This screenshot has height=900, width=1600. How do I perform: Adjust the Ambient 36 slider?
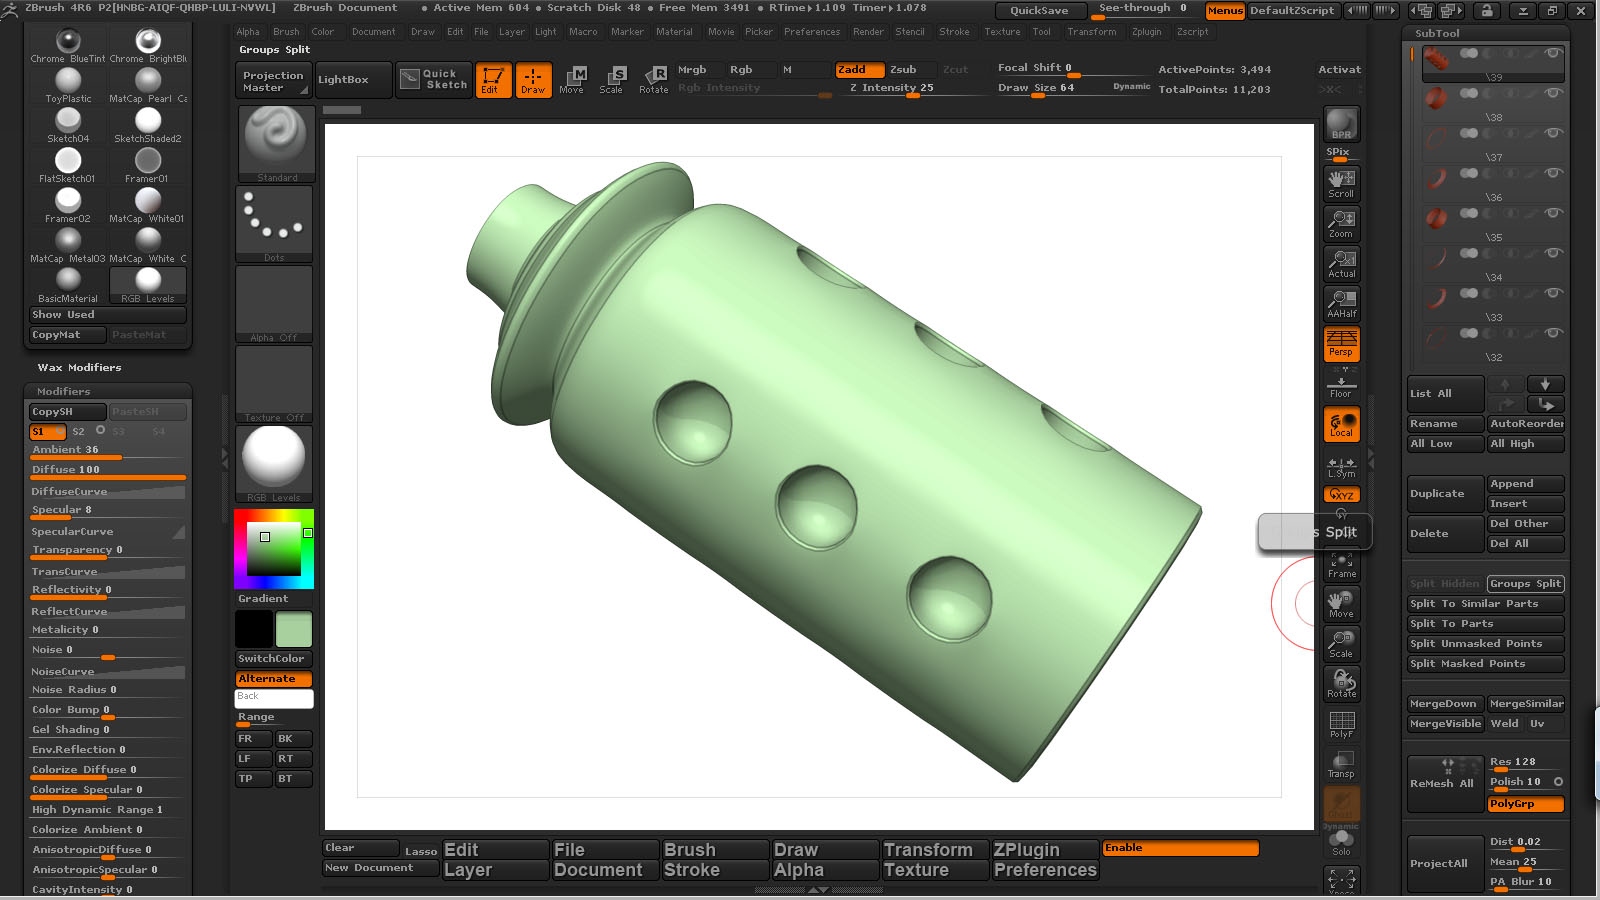[107, 451]
